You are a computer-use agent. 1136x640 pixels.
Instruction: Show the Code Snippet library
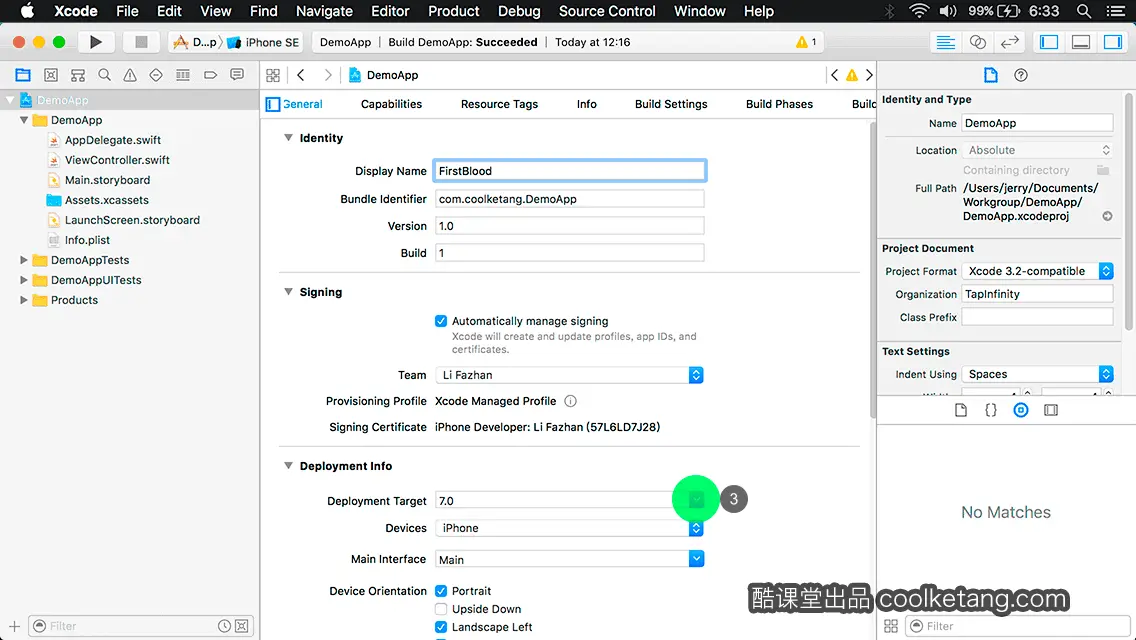(x=990, y=410)
